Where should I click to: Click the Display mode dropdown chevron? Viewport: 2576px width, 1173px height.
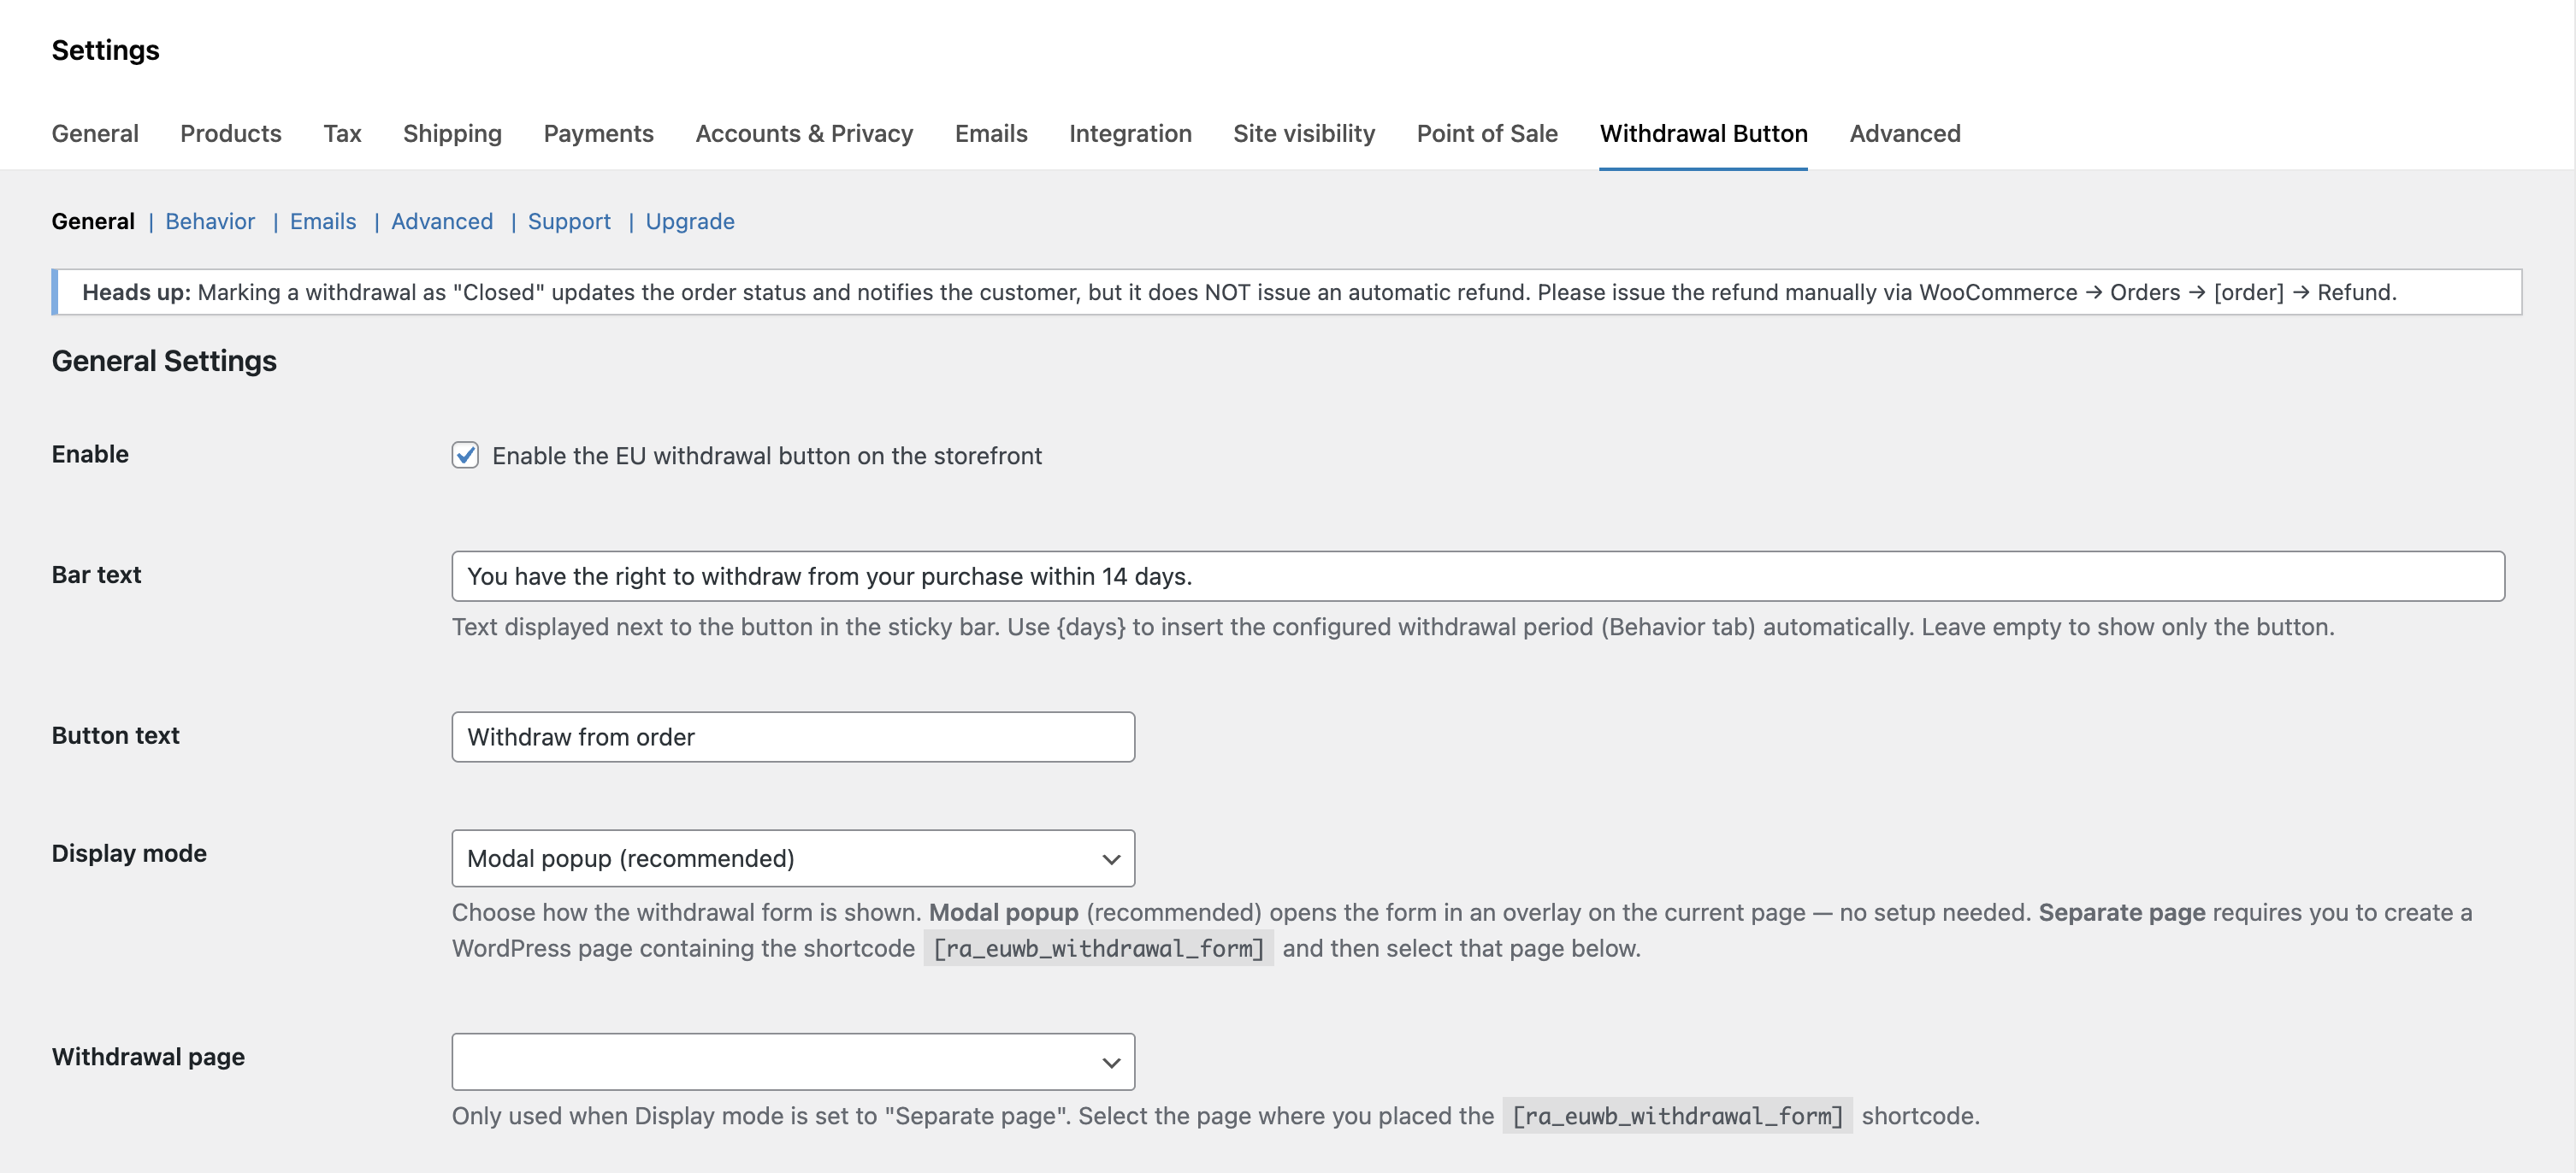tap(1110, 858)
